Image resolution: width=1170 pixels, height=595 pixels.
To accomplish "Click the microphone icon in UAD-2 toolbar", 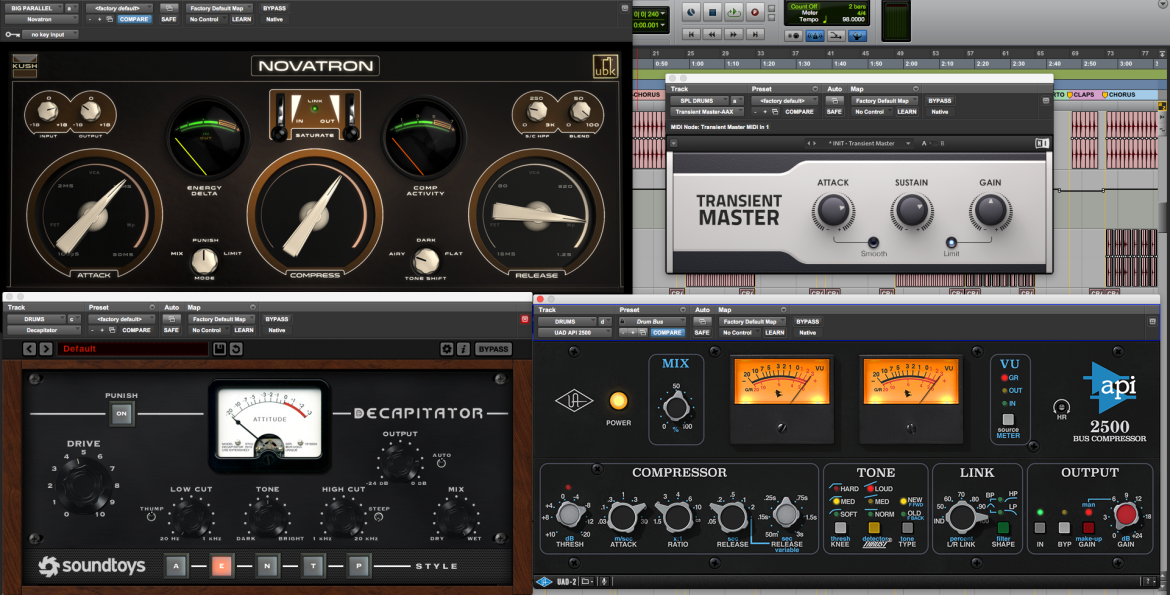I will 604,582.
